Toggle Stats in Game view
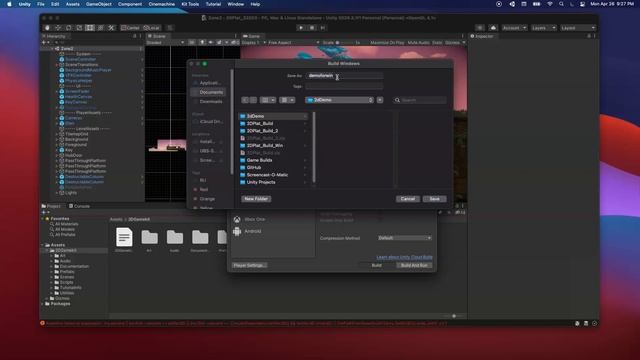 (437, 42)
